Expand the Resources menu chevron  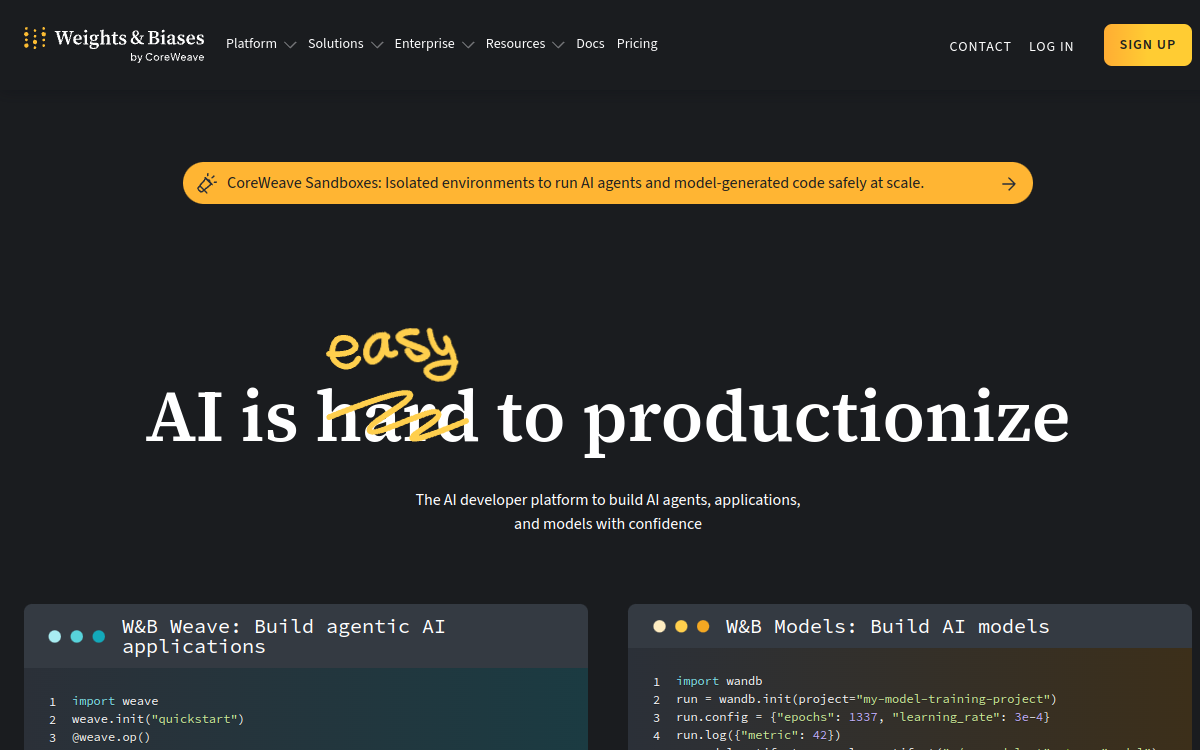click(x=558, y=45)
